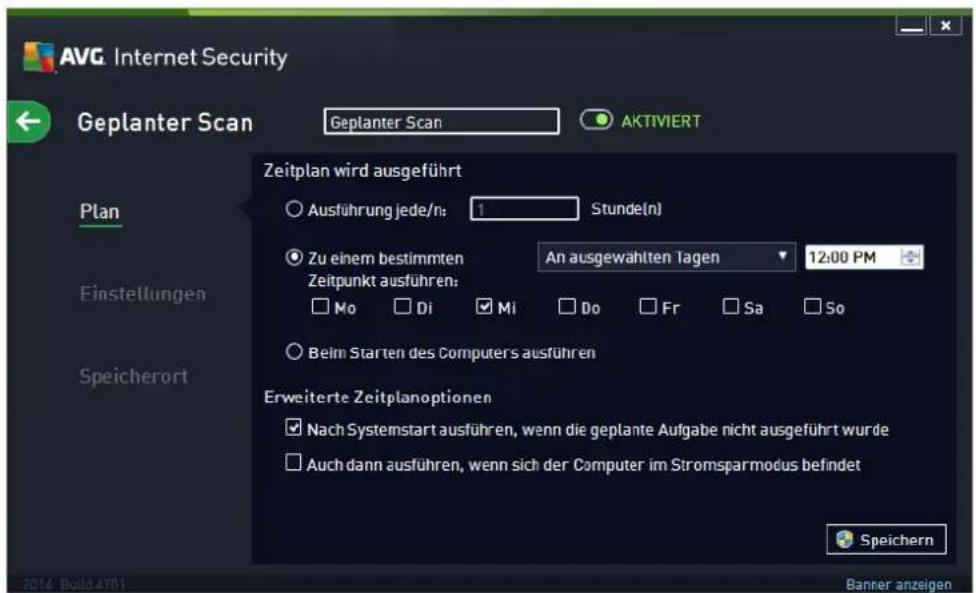Enable 'Auch dann ausführen' Stromsparmodus checkbox

(x=293, y=462)
